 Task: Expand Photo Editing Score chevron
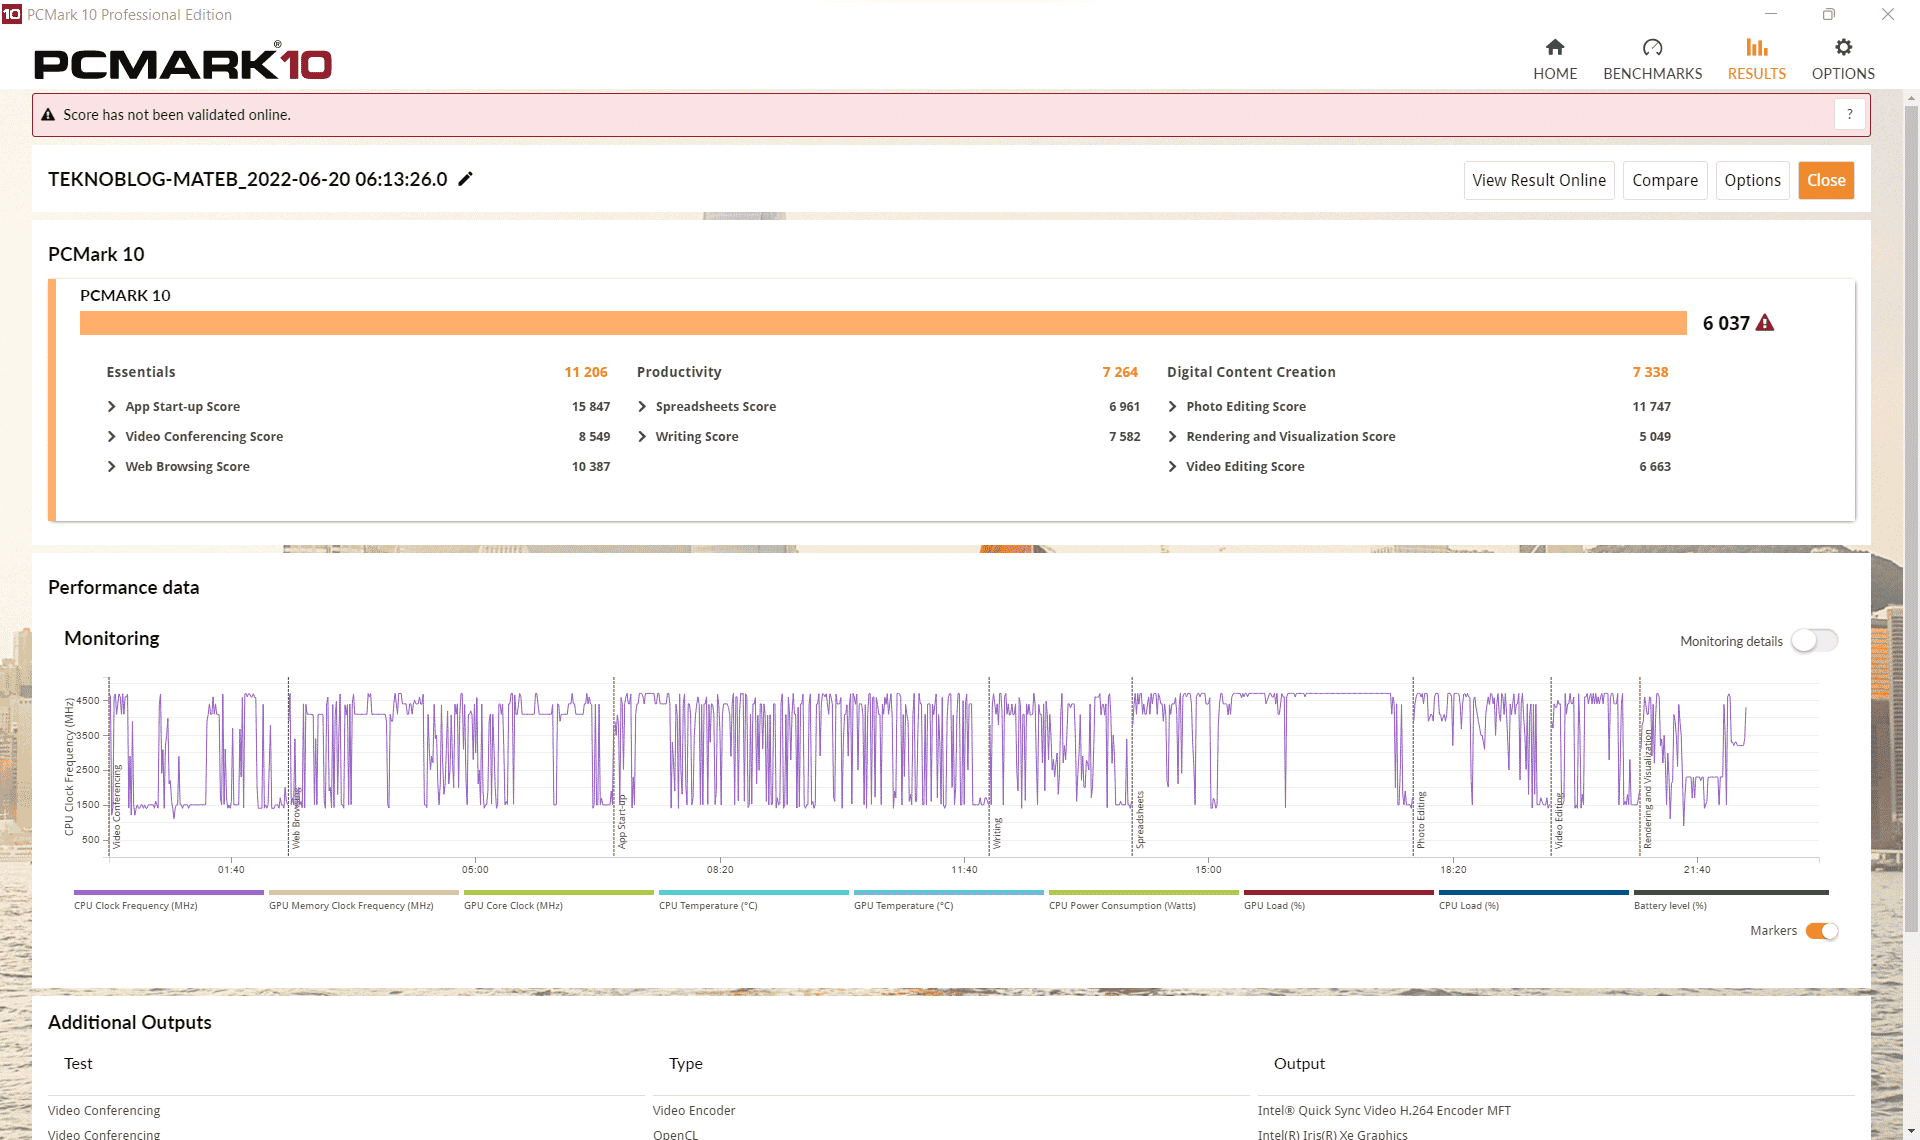click(1172, 407)
